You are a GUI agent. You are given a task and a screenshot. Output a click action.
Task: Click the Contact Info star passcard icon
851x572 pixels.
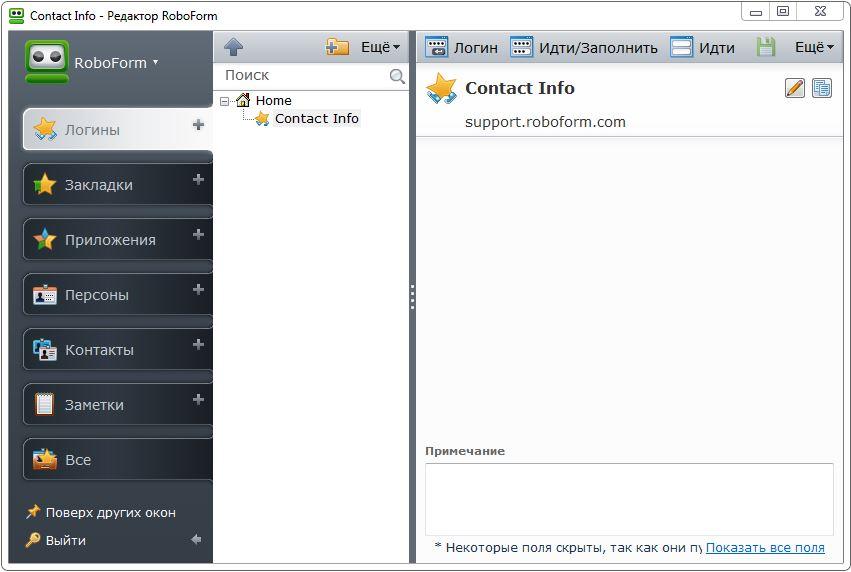pyautogui.click(x=441, y=88)
